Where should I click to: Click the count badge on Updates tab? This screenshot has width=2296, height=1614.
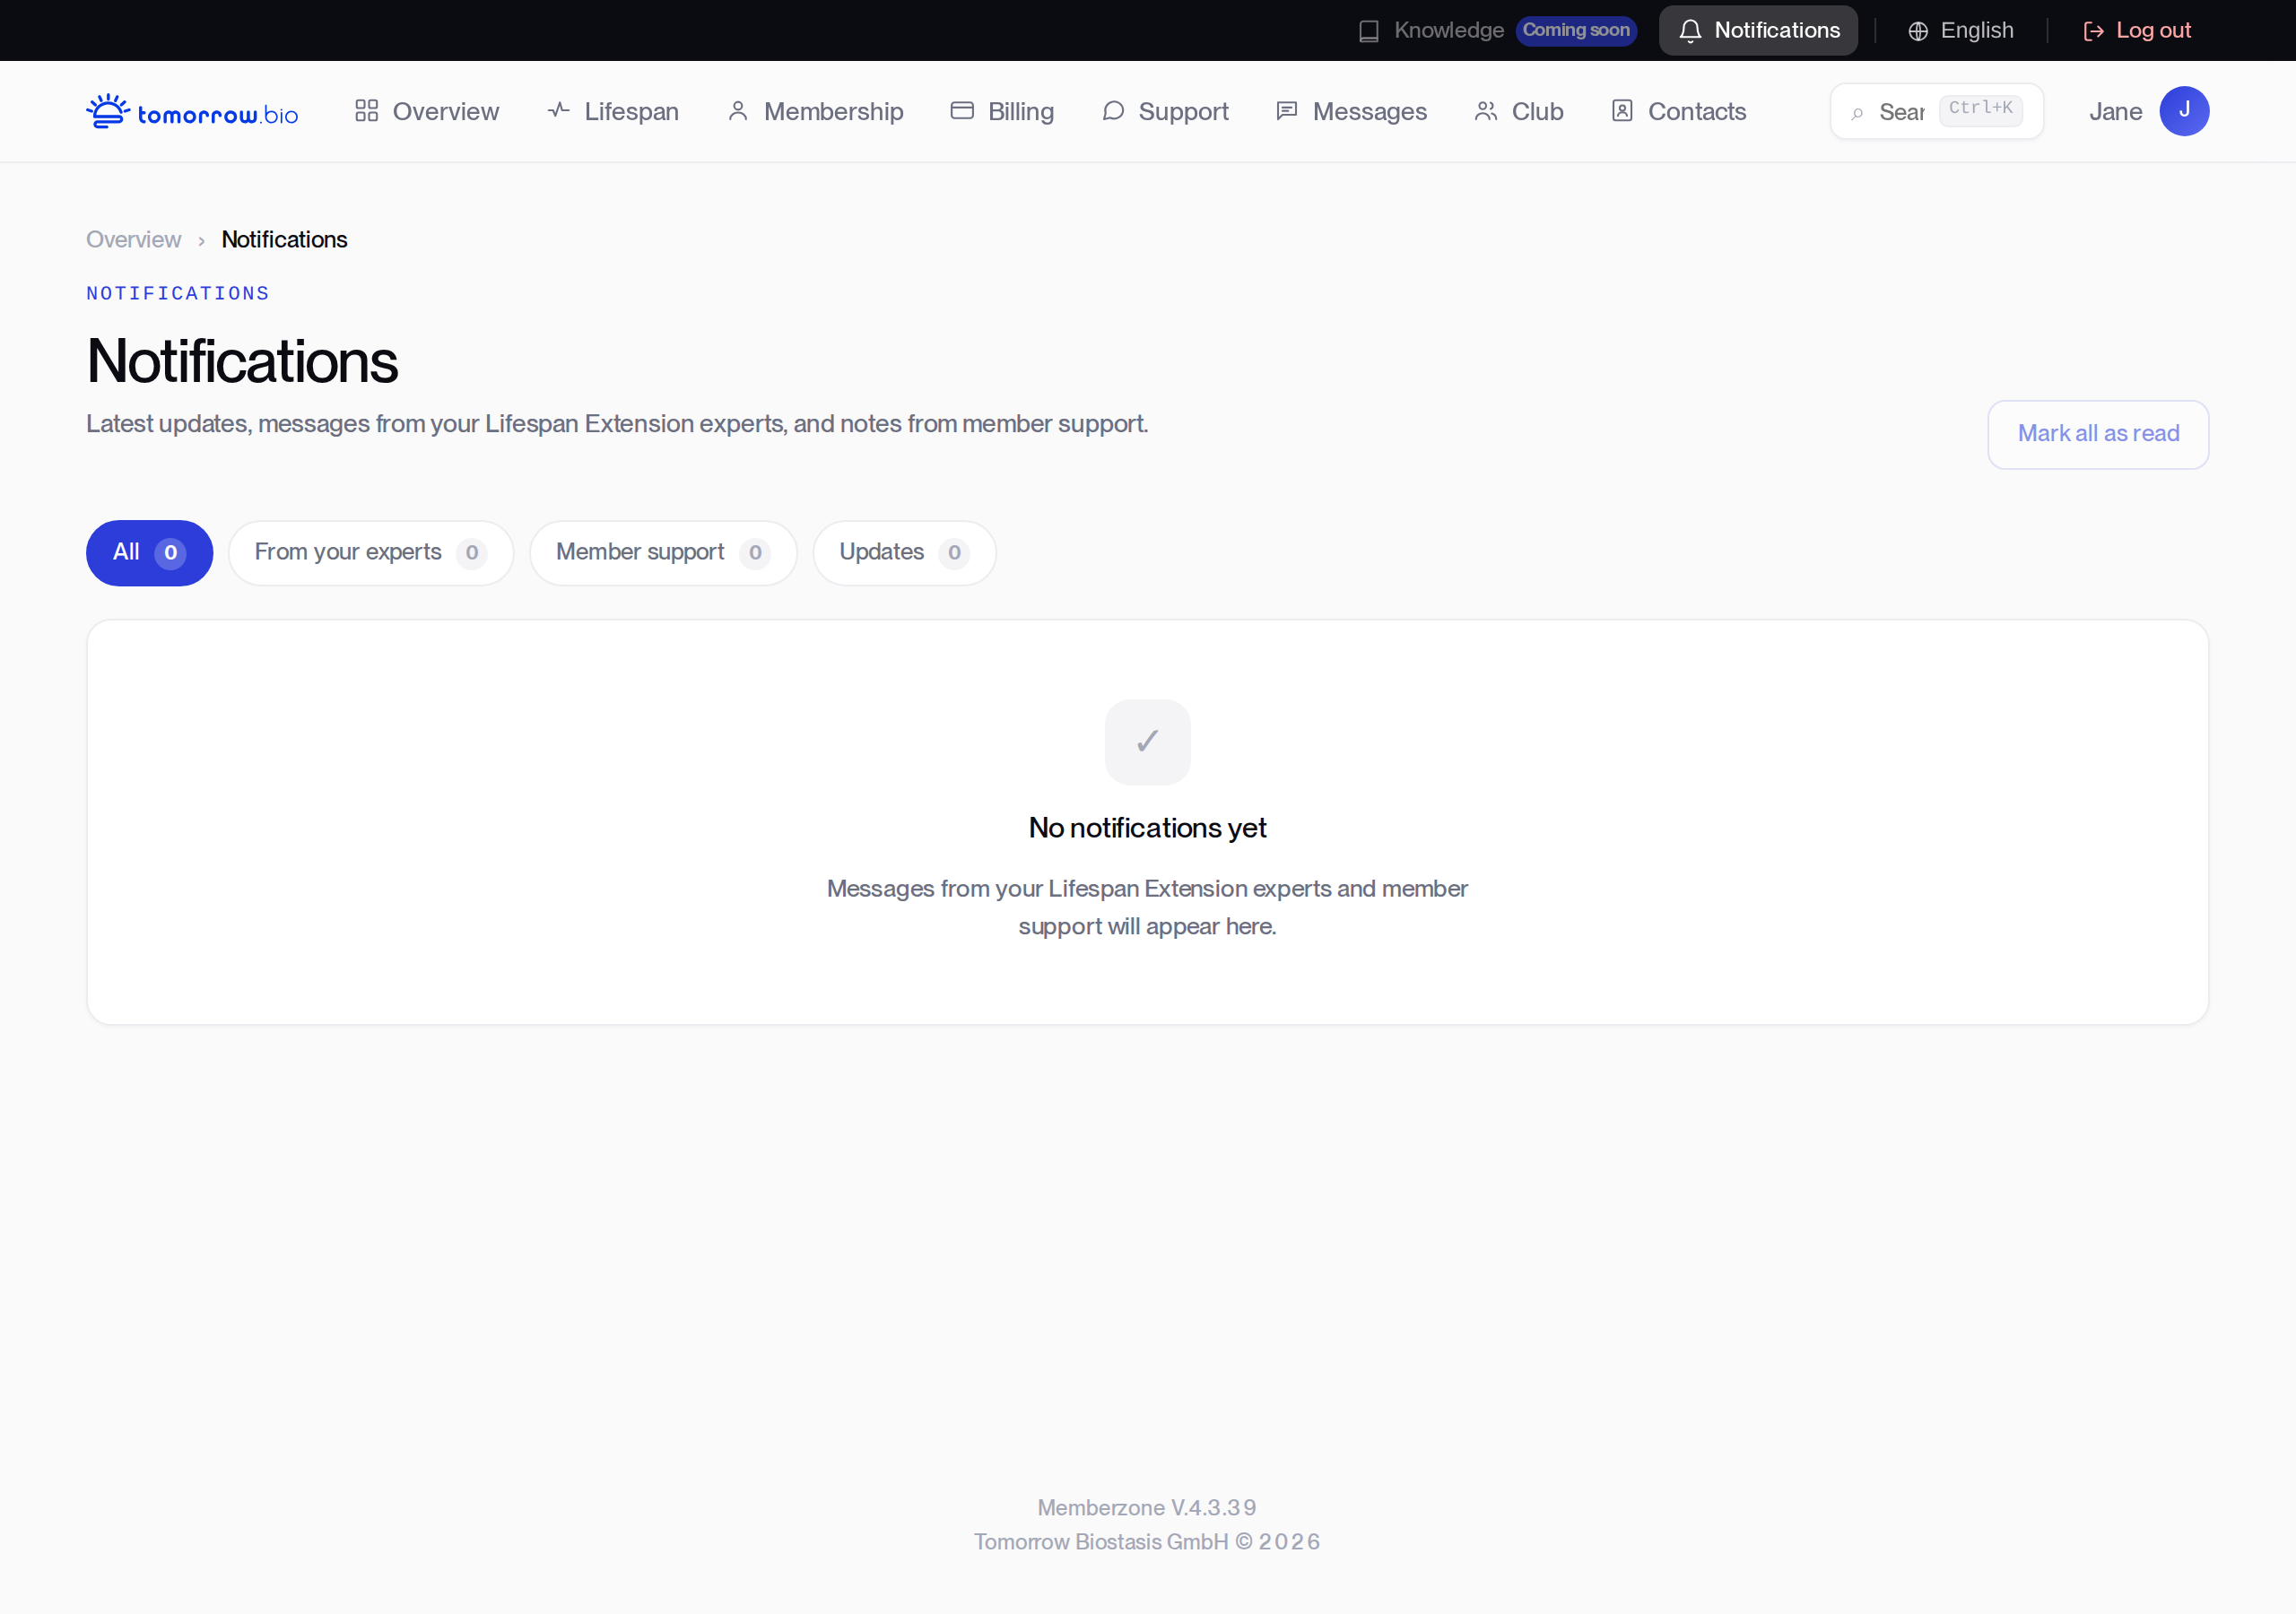click(x=954, y=553)
